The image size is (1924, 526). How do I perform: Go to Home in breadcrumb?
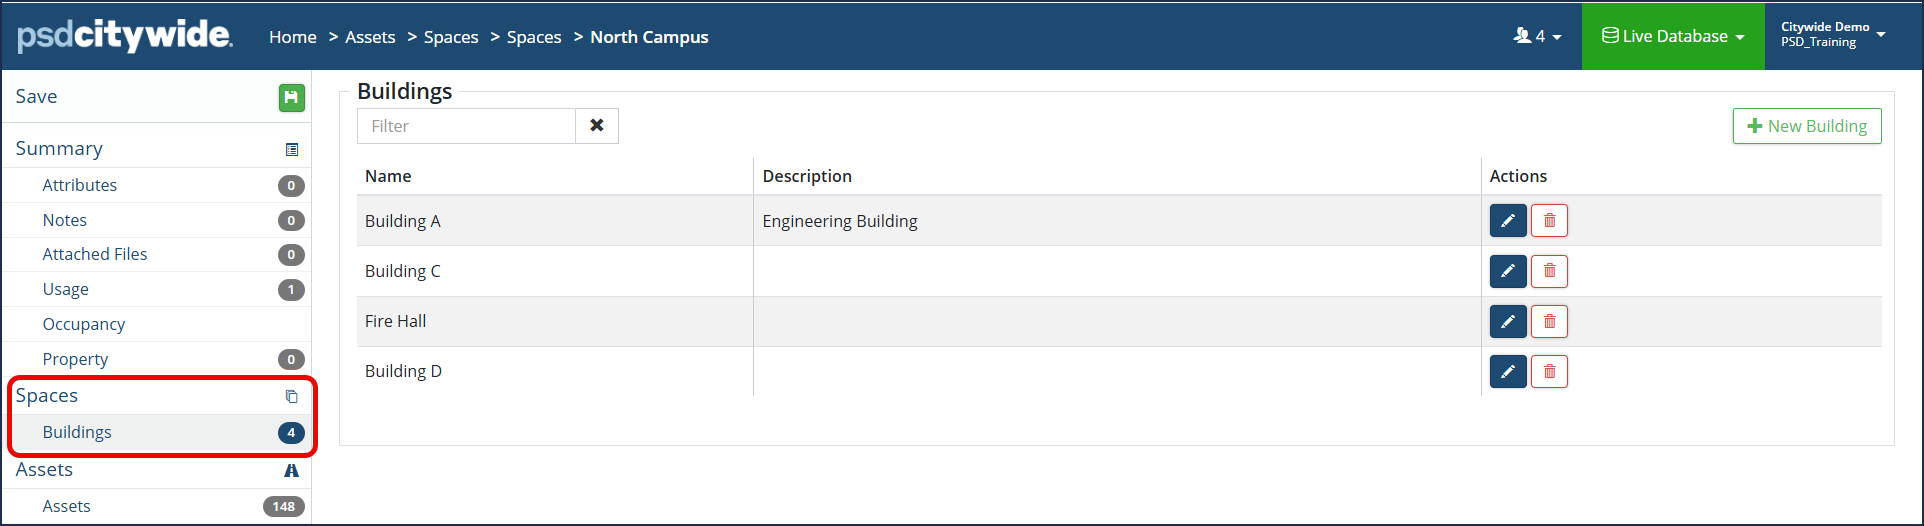pyautogui.click(x=293, y=37)
